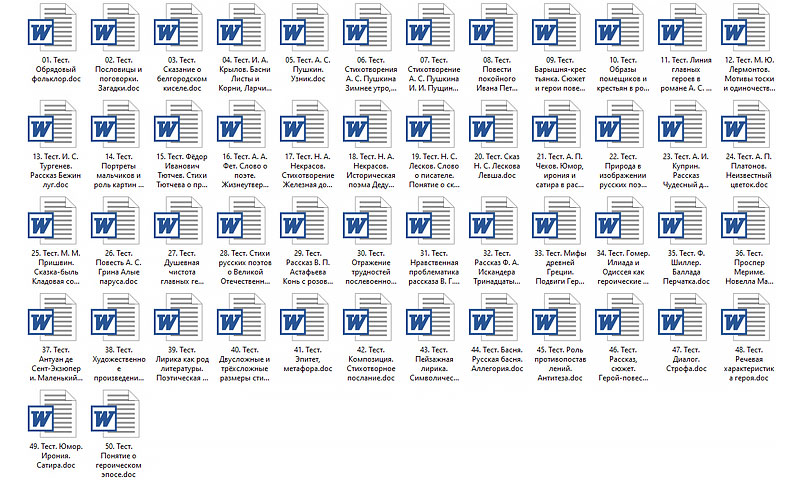
Task: Select Word icon 09. Тест. Барышня-крестьянка
Action: click(557, 28)
